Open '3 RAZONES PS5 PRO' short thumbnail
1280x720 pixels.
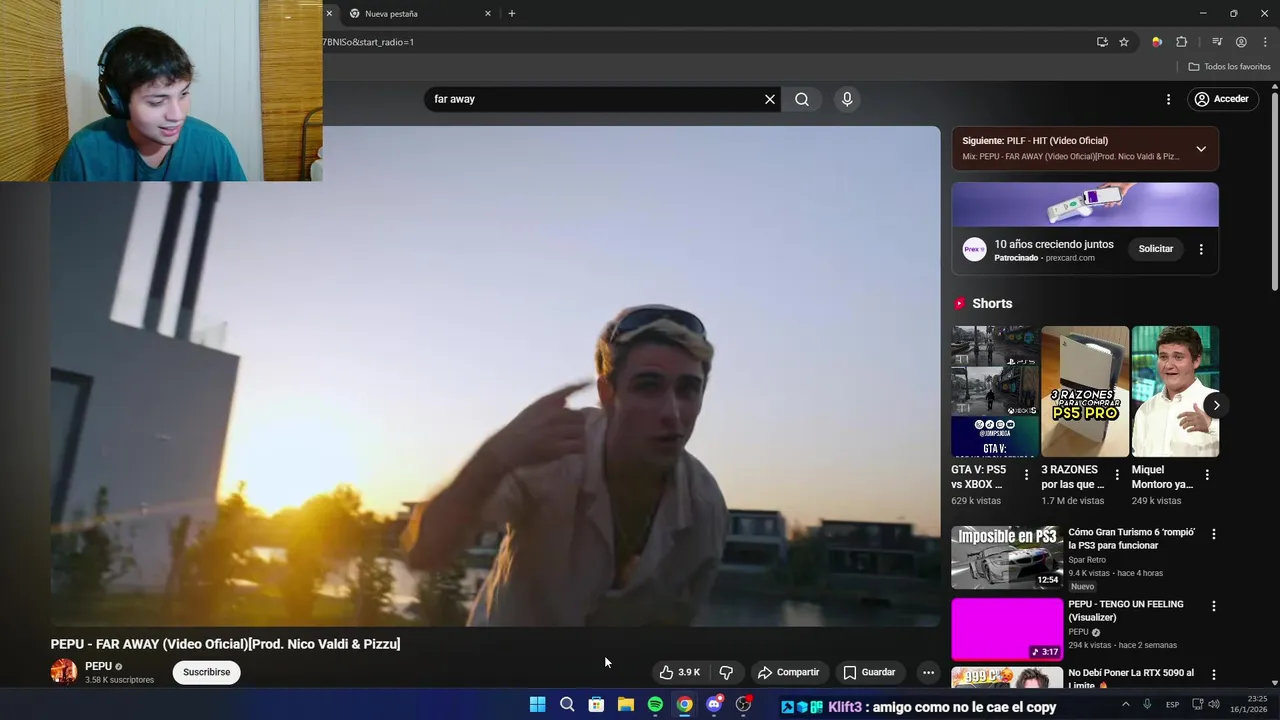pyautogui.click(x=1085, y=391)
